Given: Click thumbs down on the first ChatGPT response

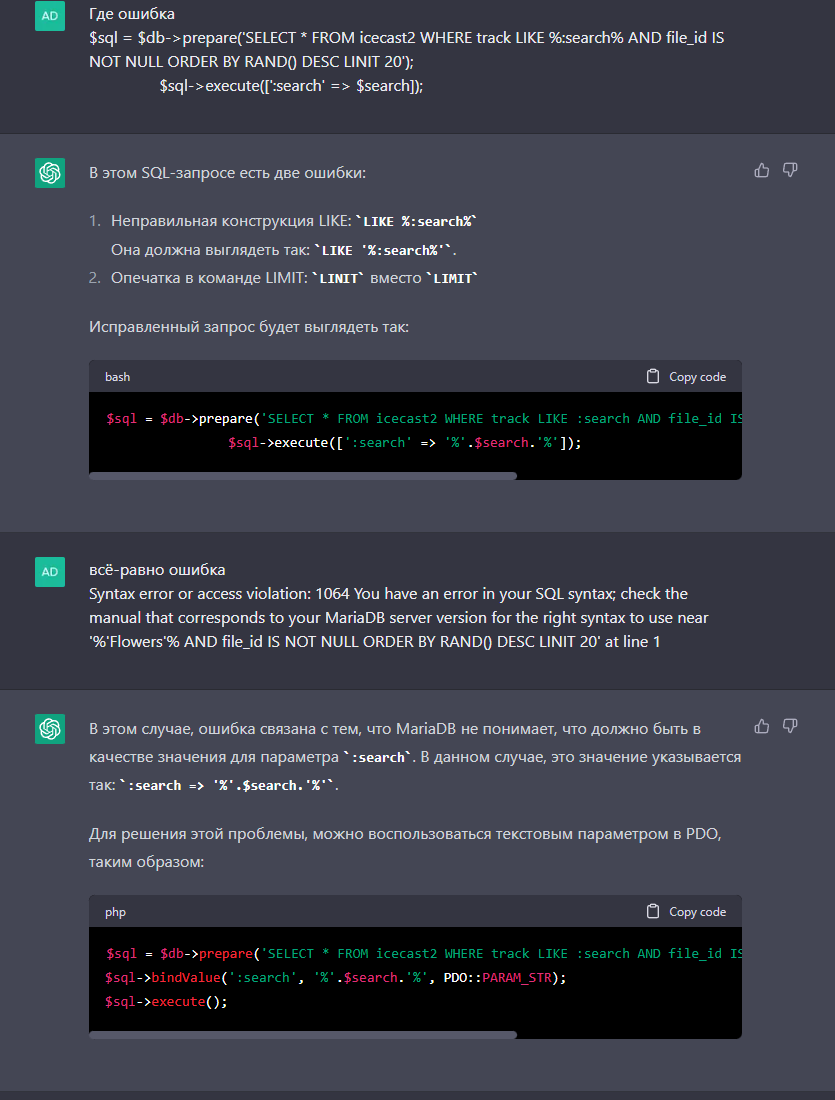Looking at the screenshot, I should [x=790, y=171].
